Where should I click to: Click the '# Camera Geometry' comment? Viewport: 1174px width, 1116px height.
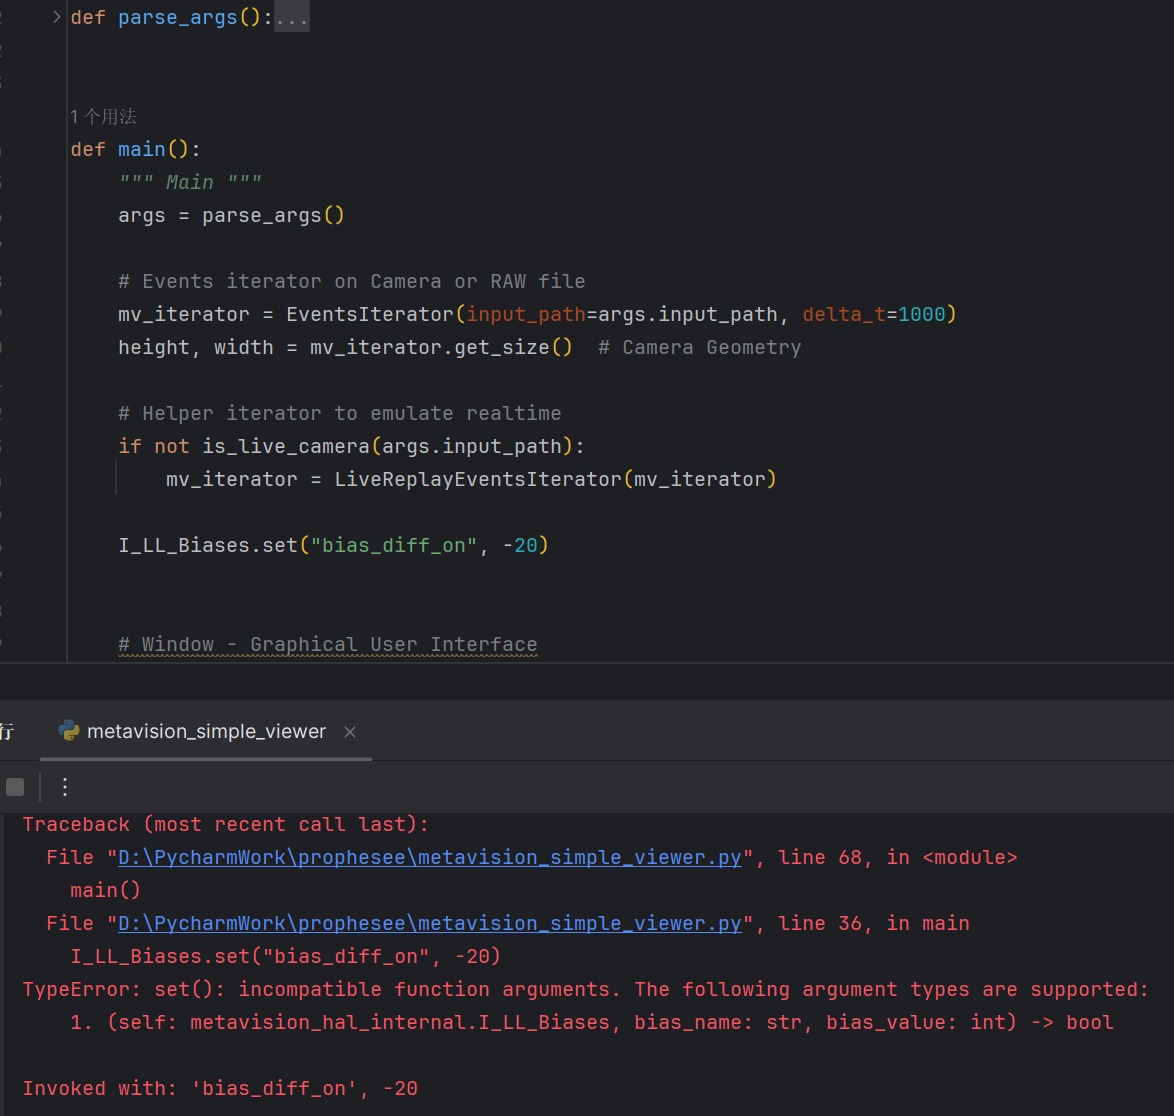(x=699, y=347)
